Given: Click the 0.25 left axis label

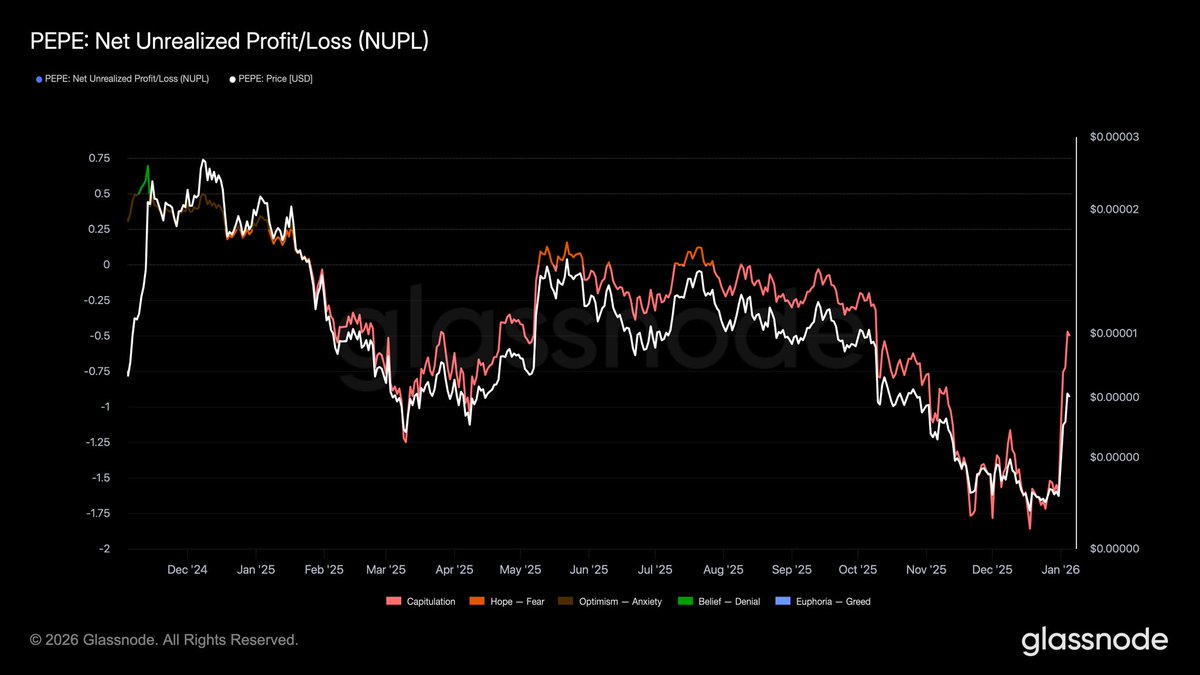Looking at the screenshot, I should (x=99, y=229).
